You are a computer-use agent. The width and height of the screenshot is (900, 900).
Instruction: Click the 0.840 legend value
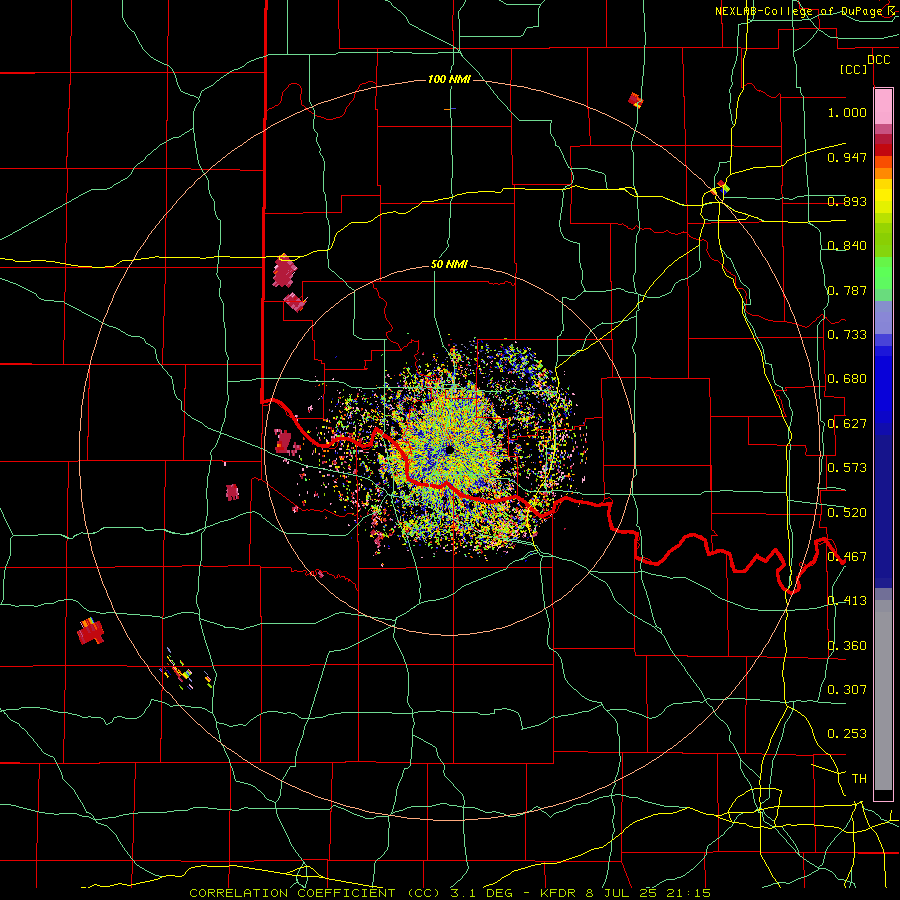[x=847, y=246]
